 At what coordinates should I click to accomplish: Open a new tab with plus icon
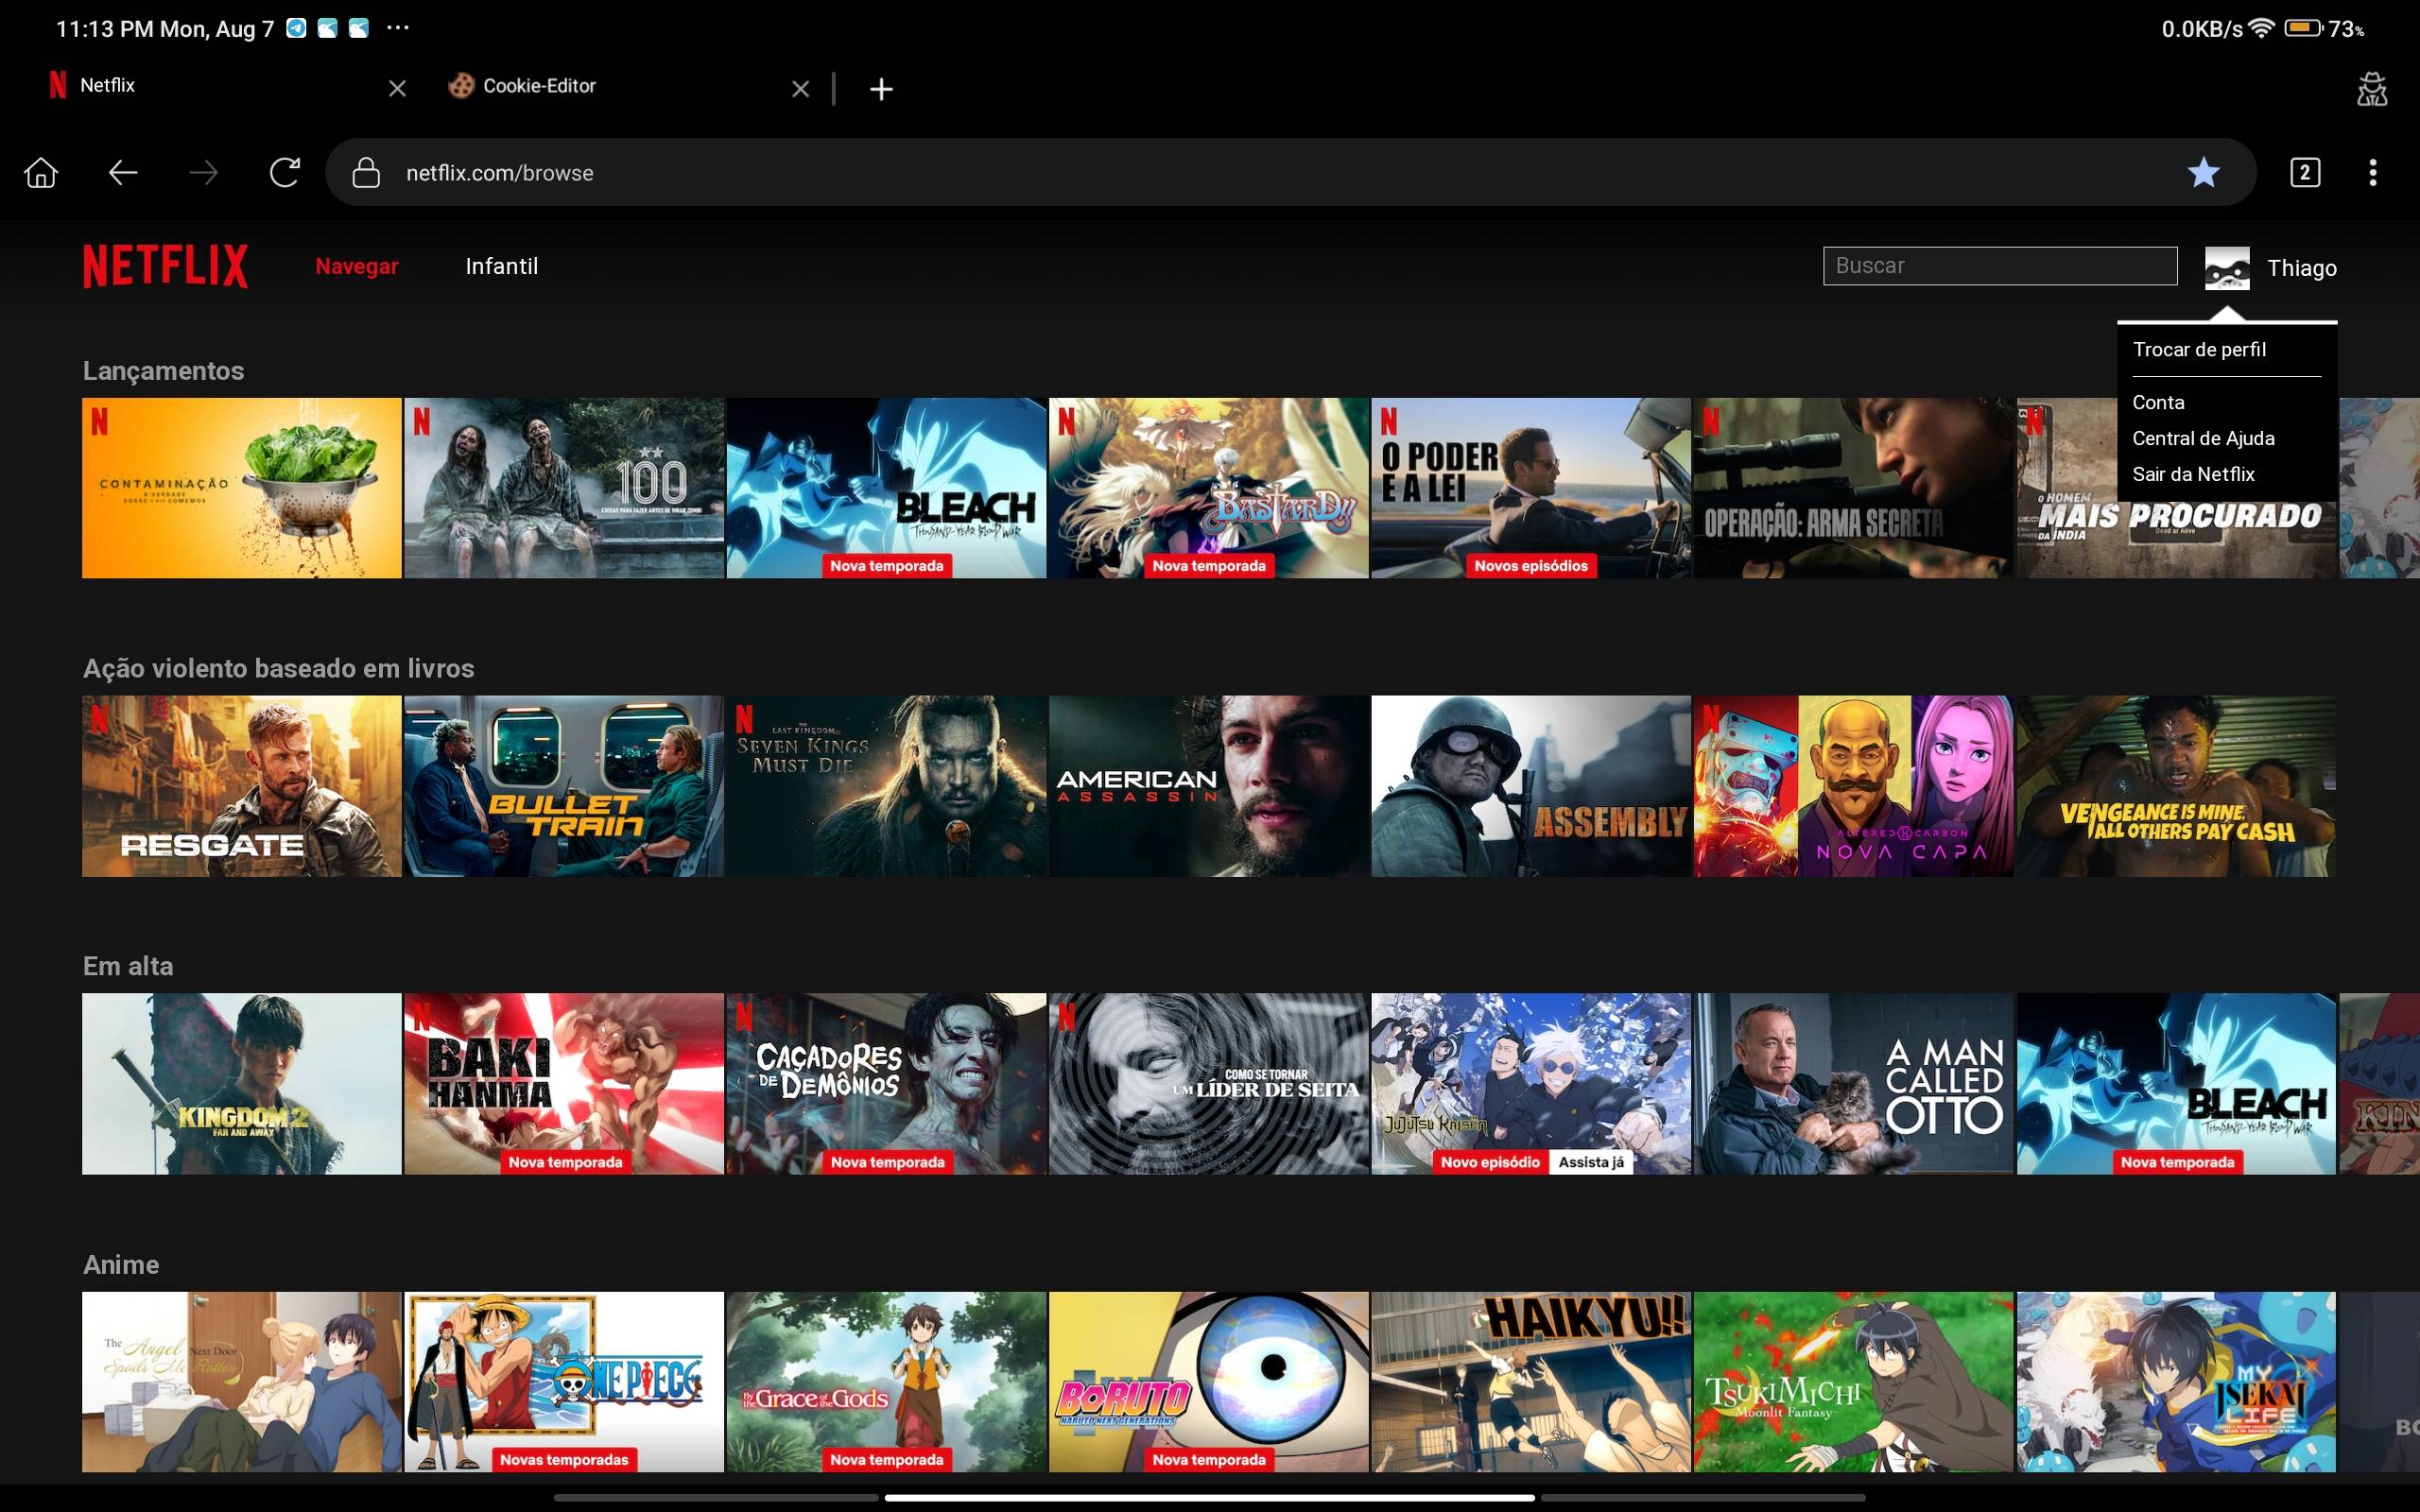point(880,89)
